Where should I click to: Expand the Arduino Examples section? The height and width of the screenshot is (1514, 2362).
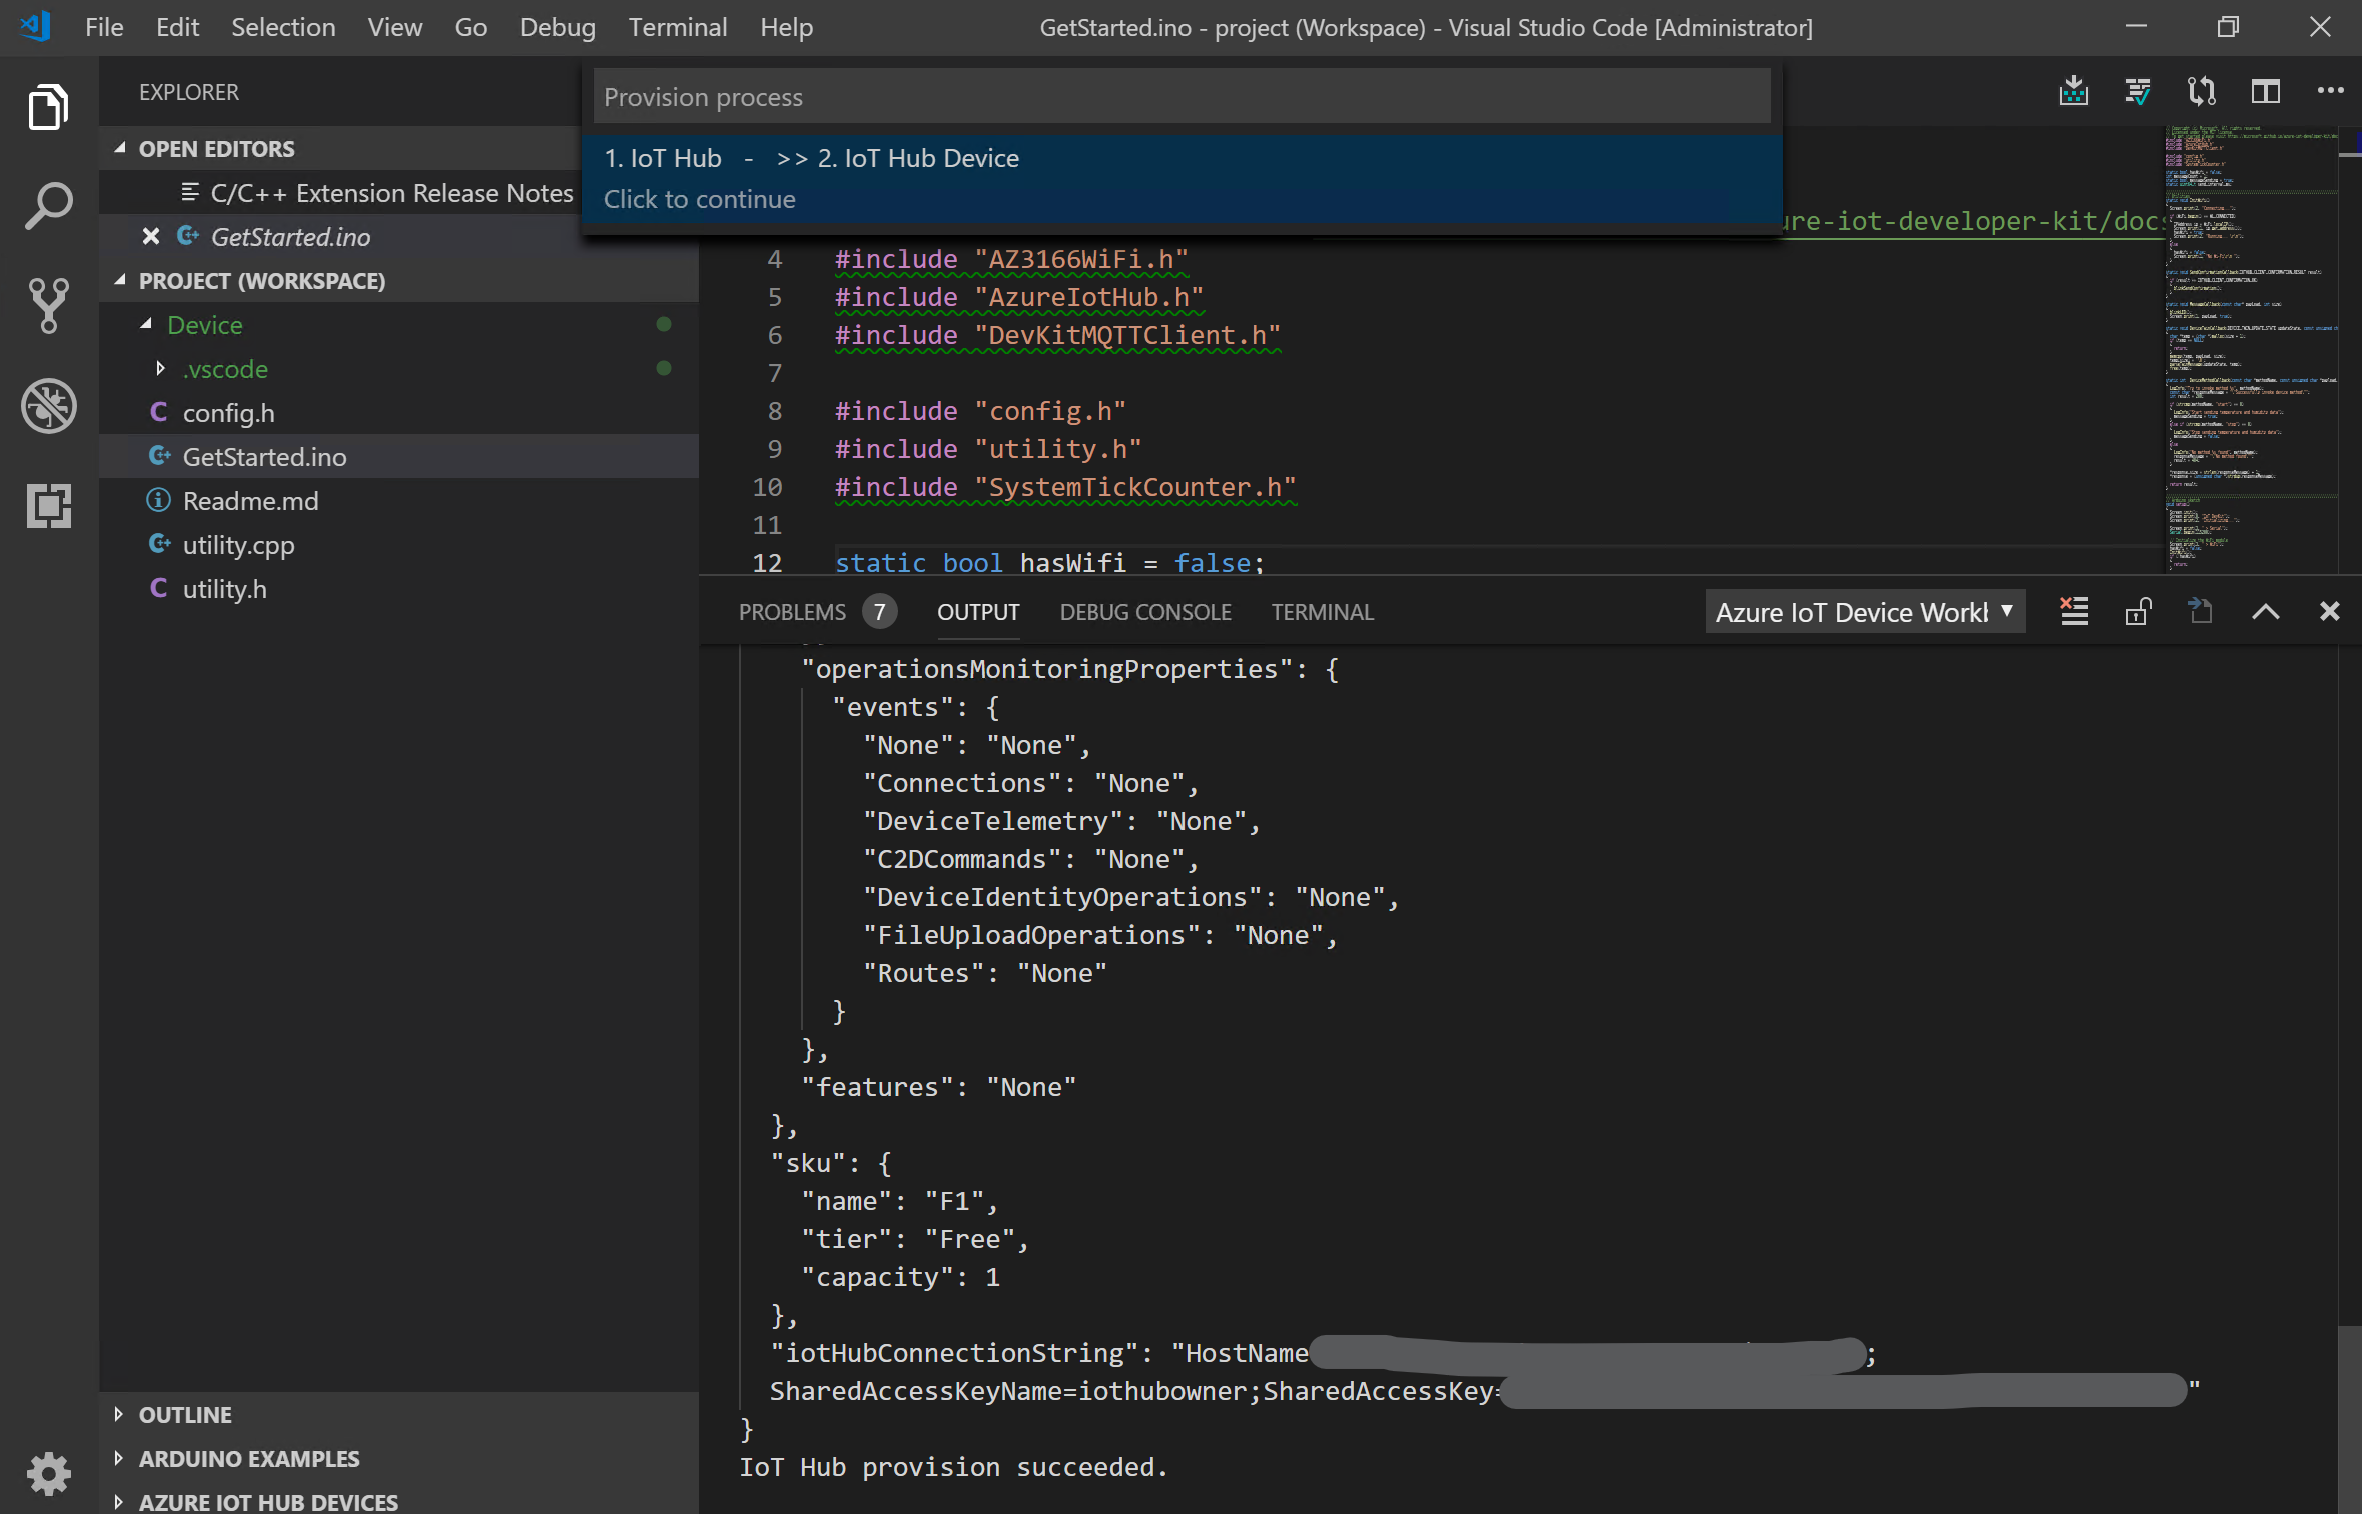[248, 1459]
